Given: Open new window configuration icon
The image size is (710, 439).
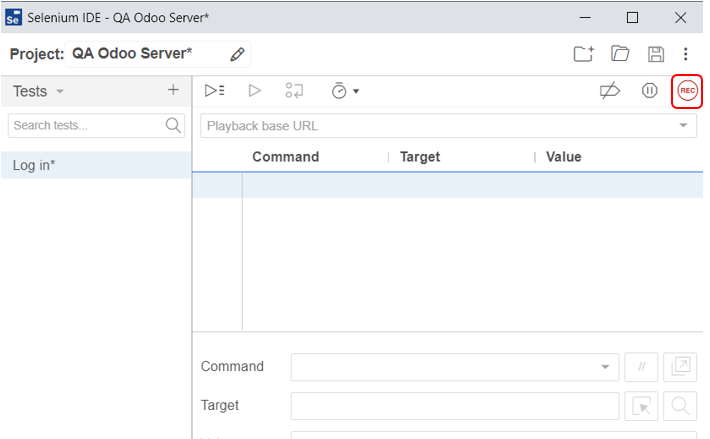Looking at the screenshot, I should point(680,367).
